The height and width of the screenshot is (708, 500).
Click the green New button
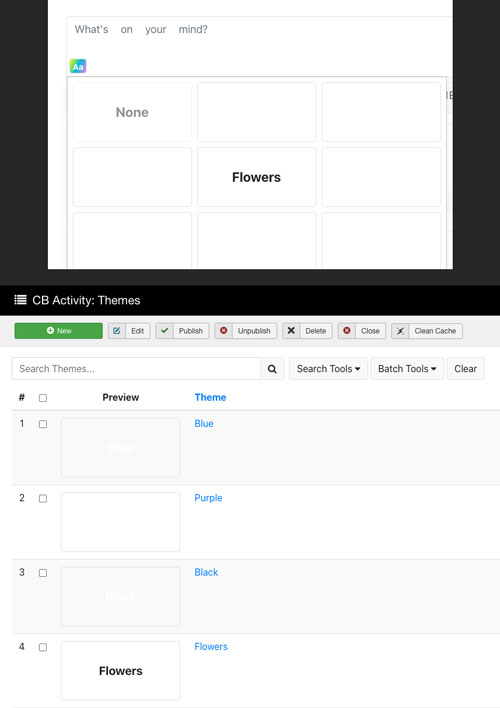[59, 331]
